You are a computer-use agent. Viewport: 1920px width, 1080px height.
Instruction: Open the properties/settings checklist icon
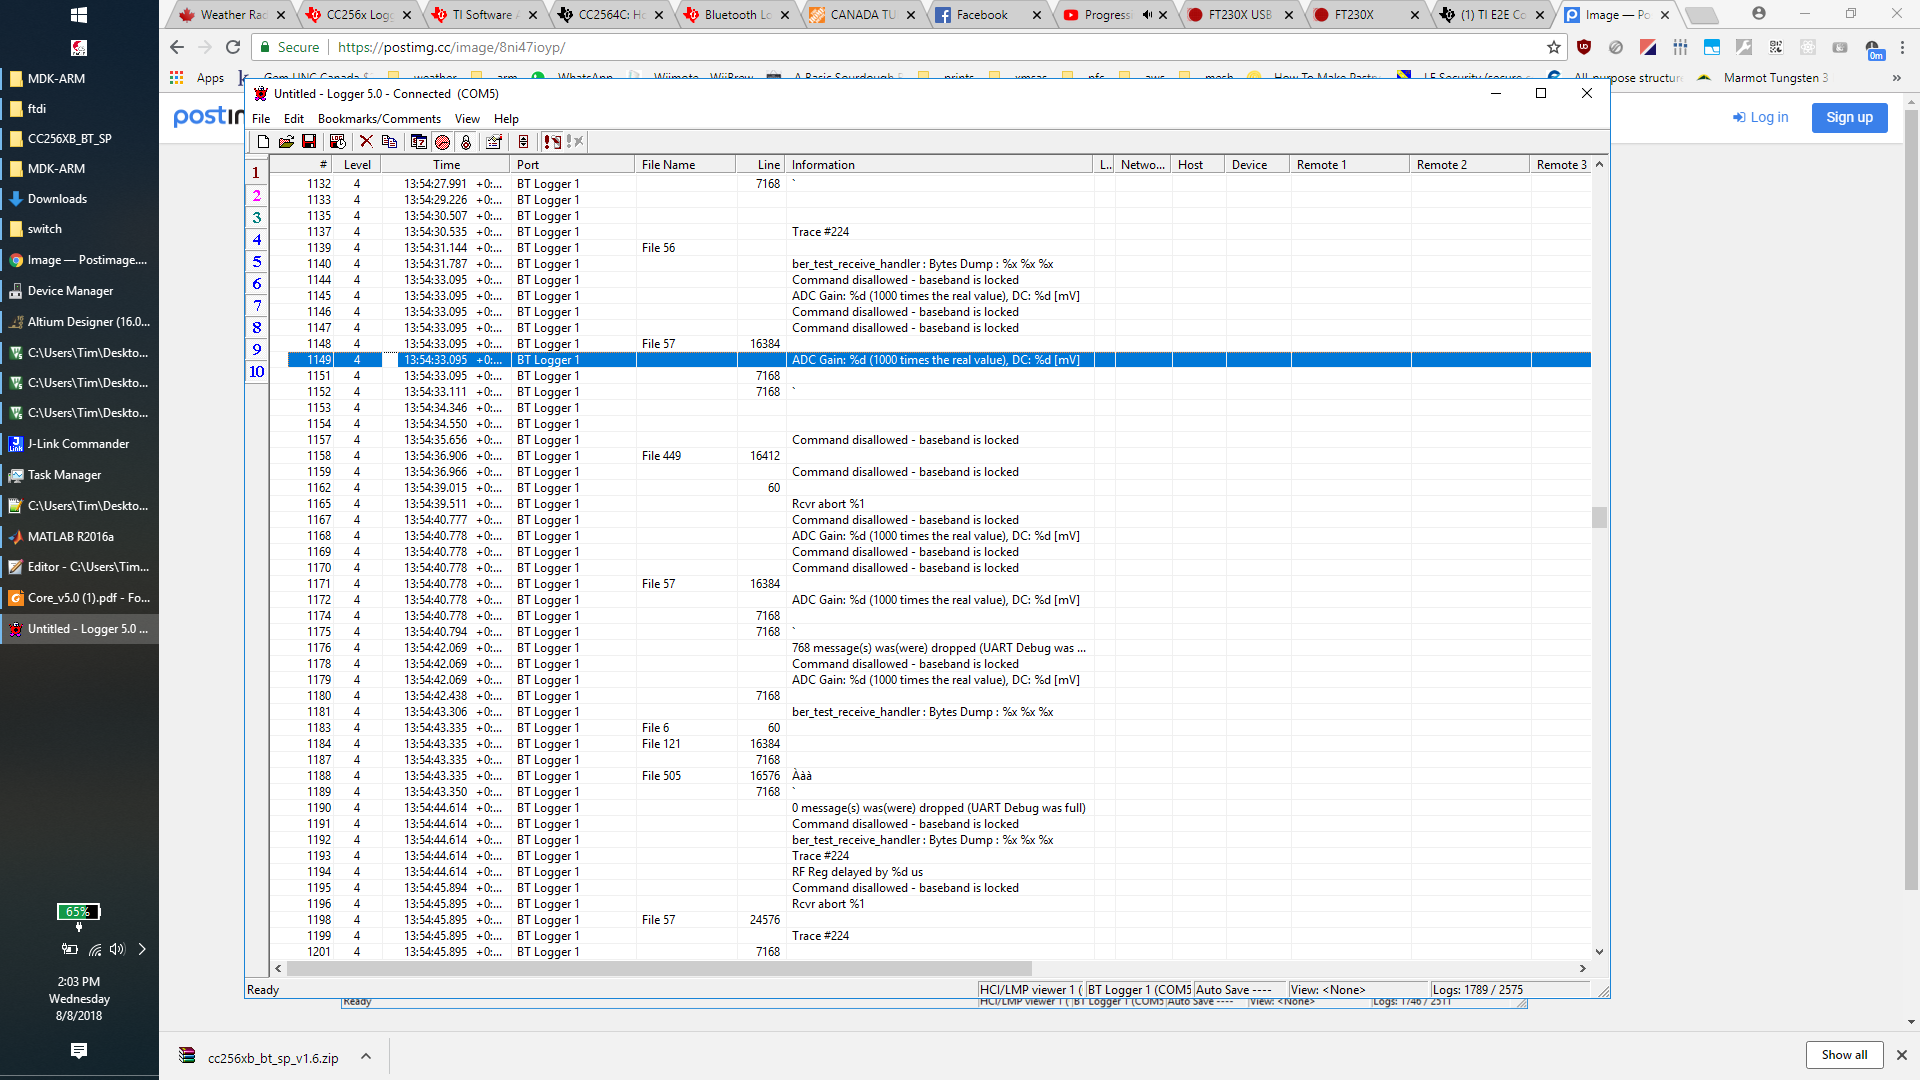coord(494,142)
